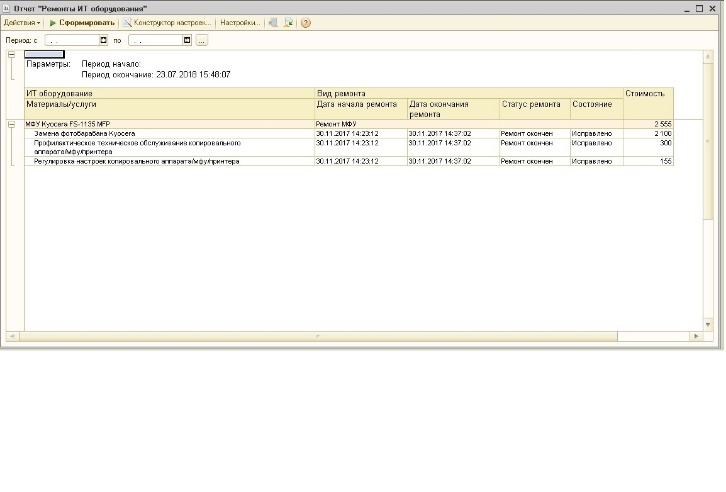Image resolution: width=726 pixels, height=492 pixels.
Task: Collapse the МФУ Kyocera FS-1135 MFP group
Action: 12,124
